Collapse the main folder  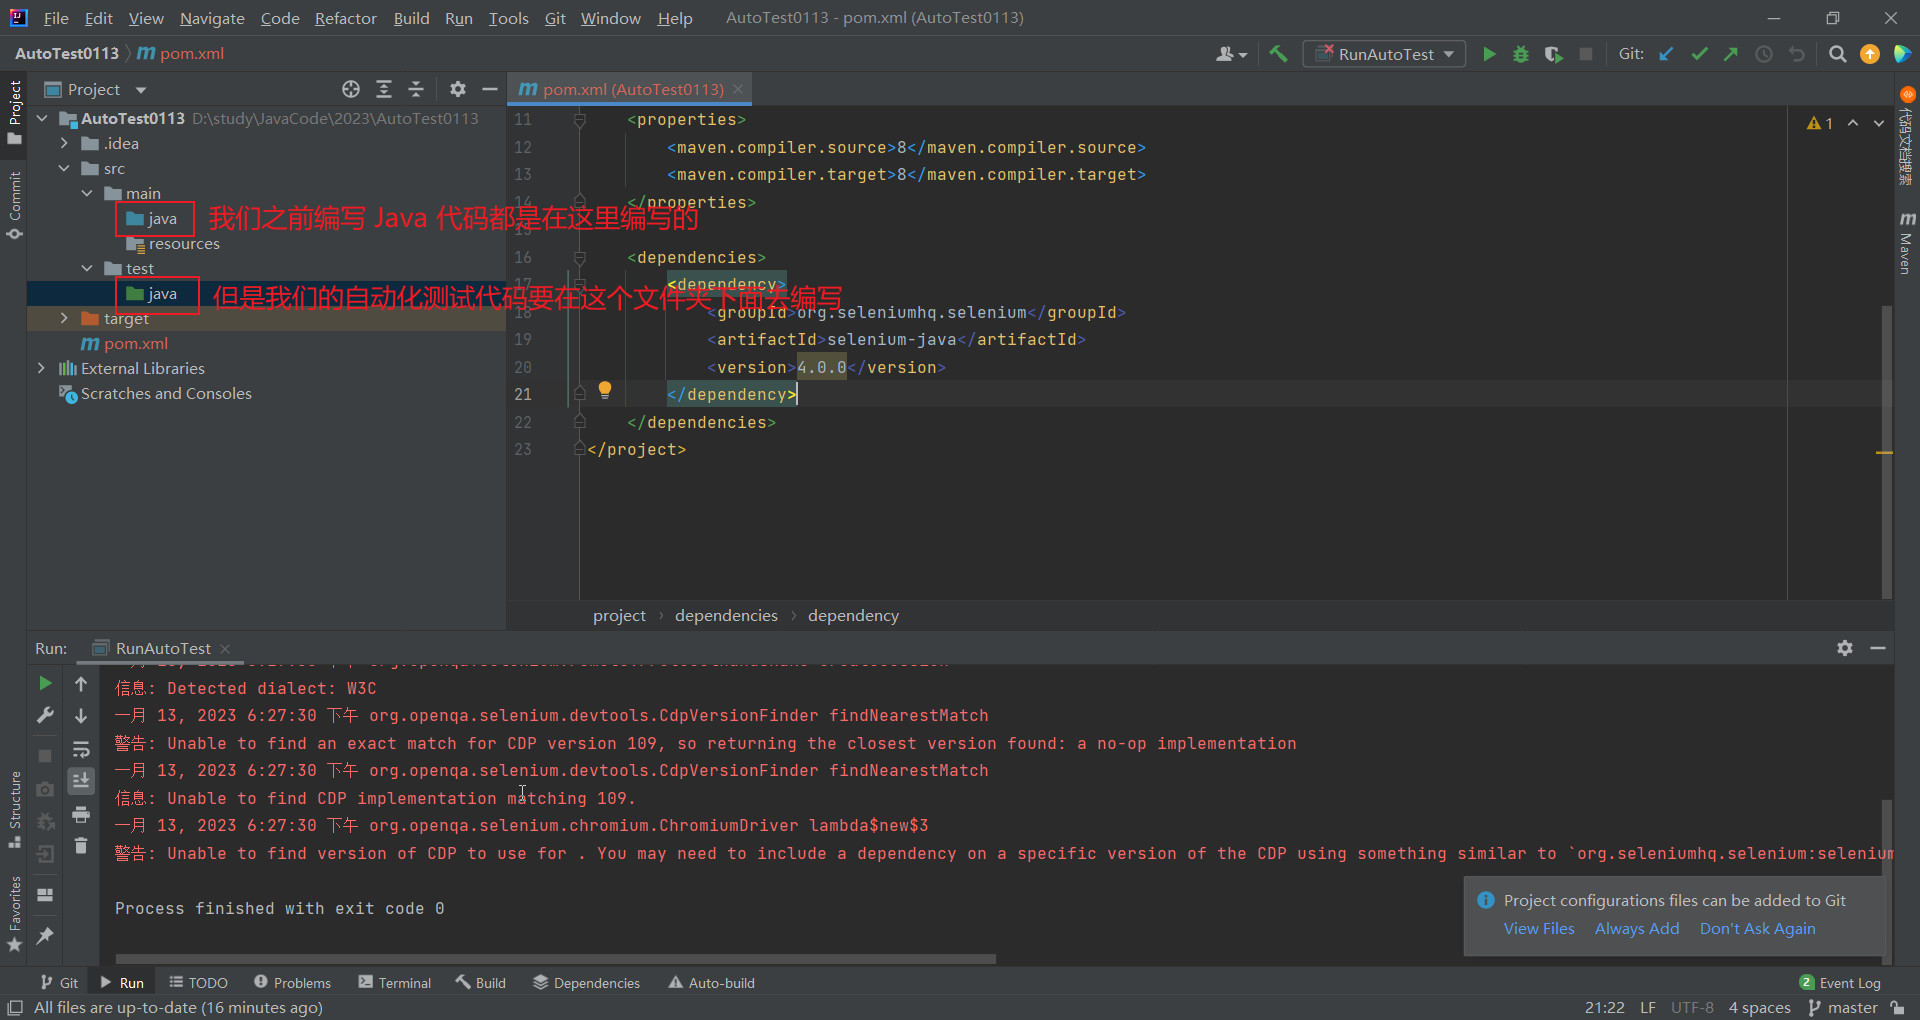[x=87, y=193]
